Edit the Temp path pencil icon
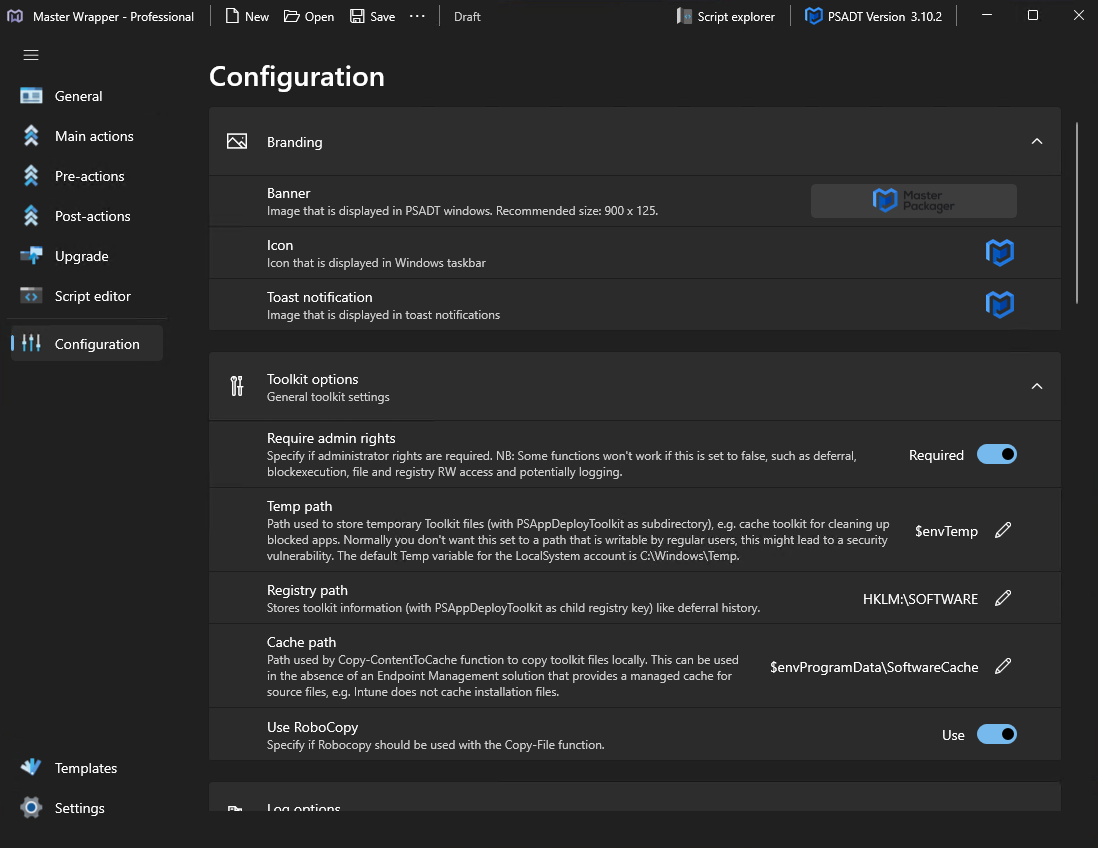 click(1003, 530)
